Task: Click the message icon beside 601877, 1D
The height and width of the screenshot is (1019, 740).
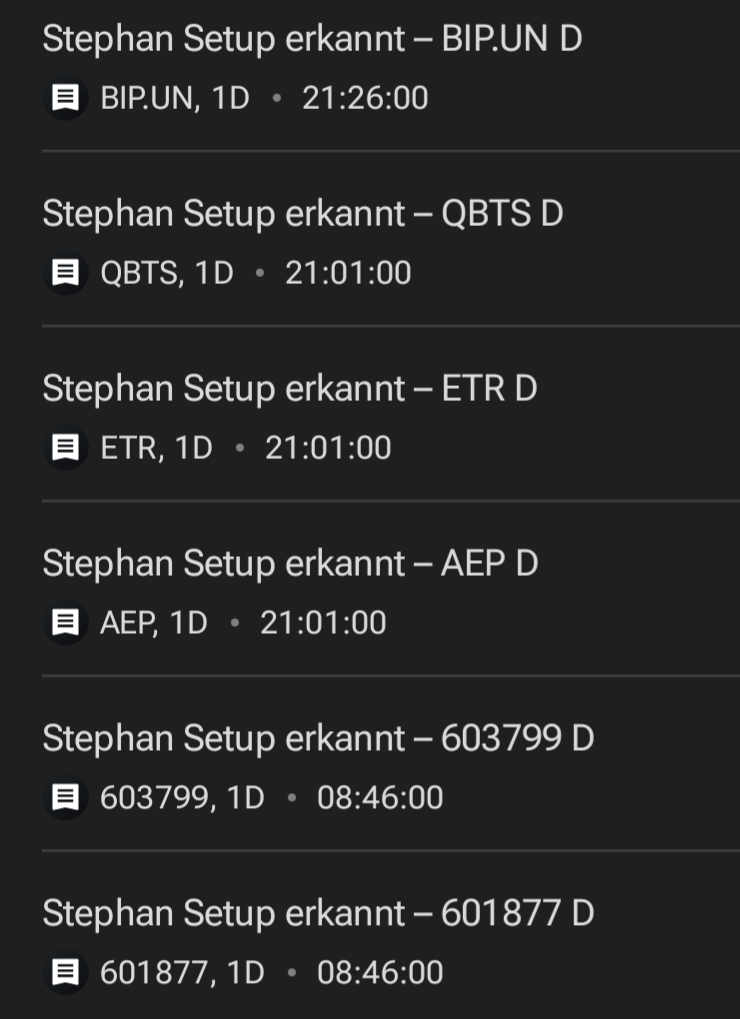Action: pos(66,972)
